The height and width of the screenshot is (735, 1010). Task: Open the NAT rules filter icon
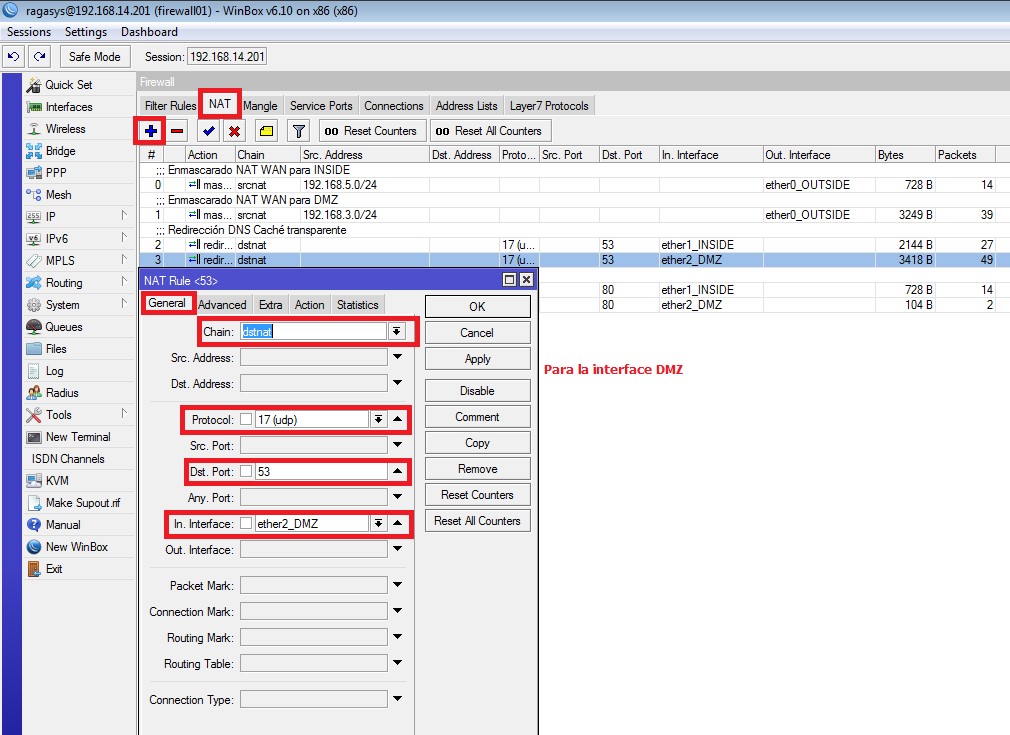coord(297,130)
